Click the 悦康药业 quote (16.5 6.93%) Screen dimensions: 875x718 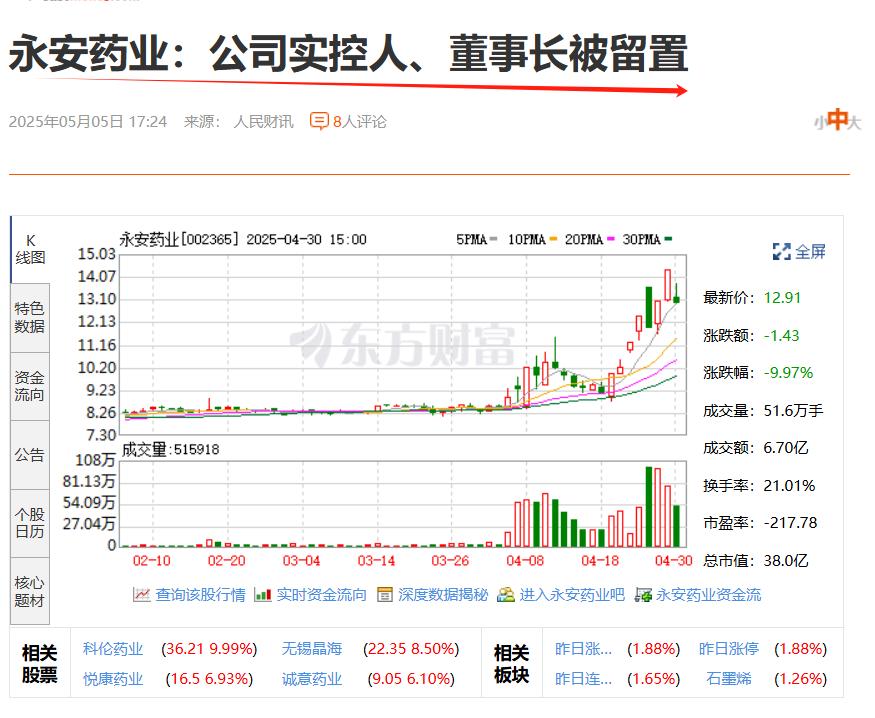[x=209, y=679]
